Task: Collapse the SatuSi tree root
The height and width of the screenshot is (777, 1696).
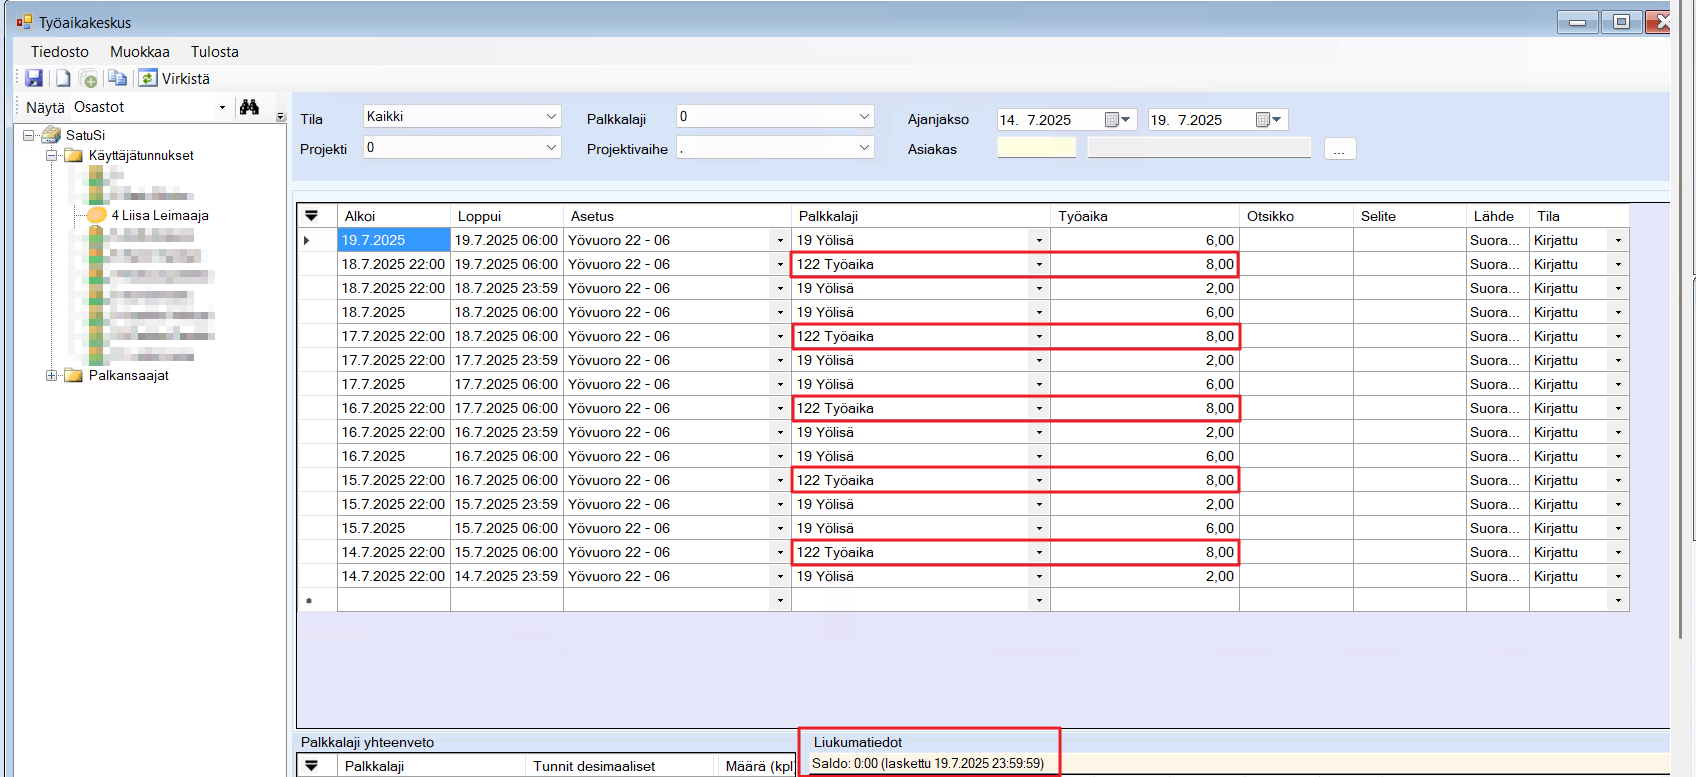Action: (x=29, y=135)
